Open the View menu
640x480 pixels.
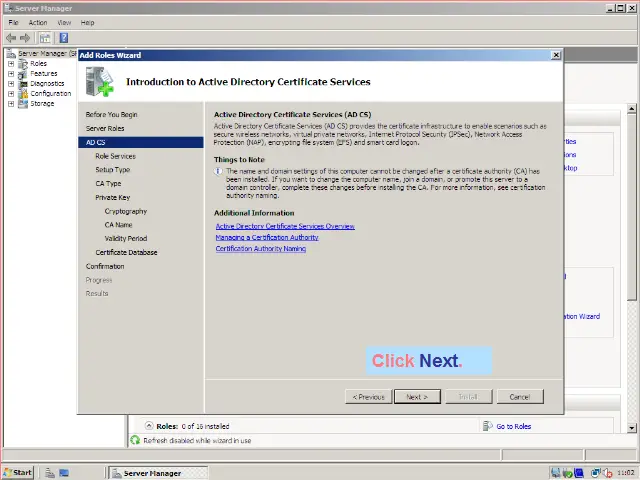coord(64,23)
